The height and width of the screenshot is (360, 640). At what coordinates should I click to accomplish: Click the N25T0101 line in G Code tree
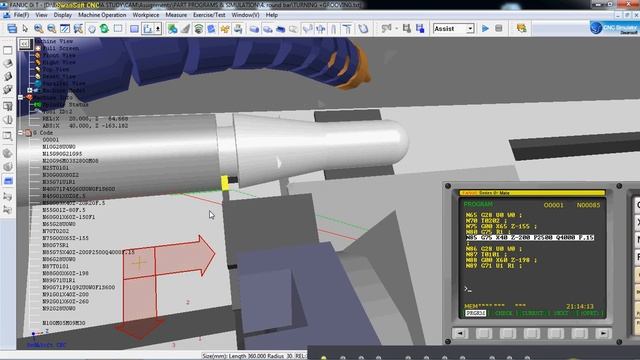coord(56,168)
